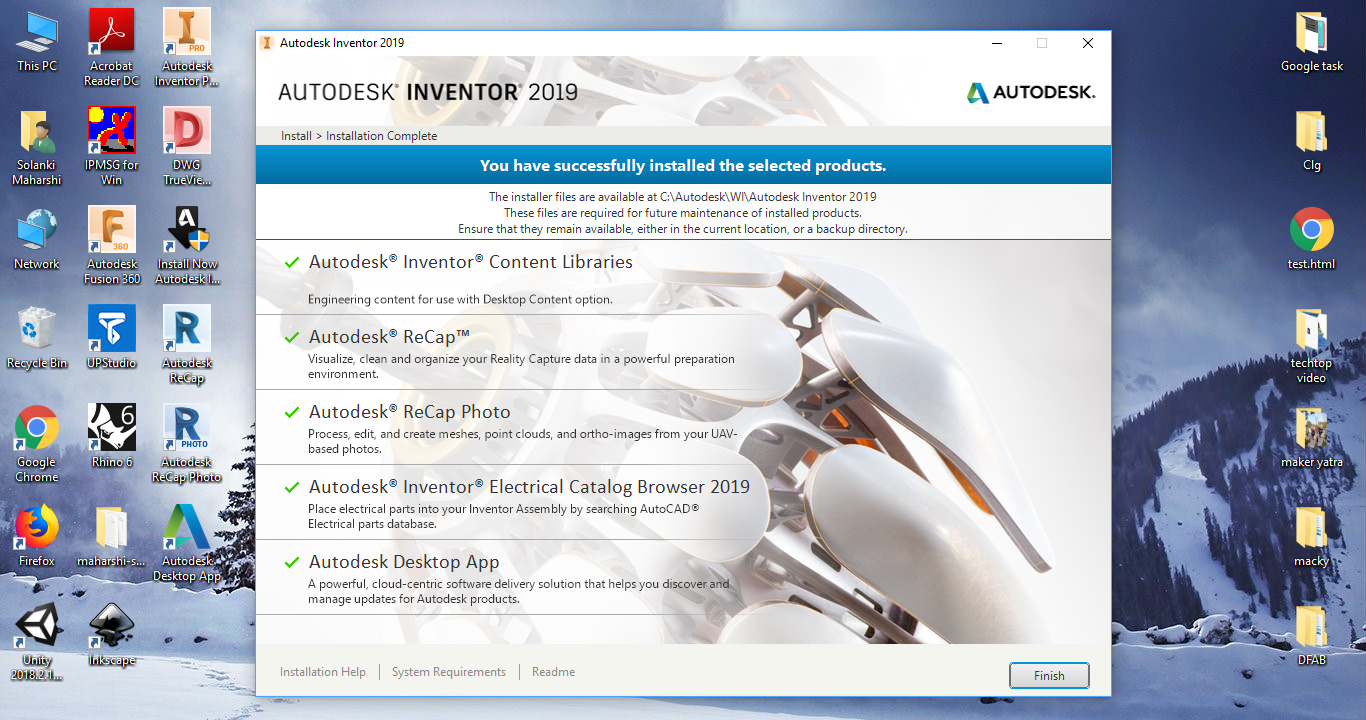Minimize the Autodesk Inventor 2019 installer window
1366x720 pixels.
[997, 43]
